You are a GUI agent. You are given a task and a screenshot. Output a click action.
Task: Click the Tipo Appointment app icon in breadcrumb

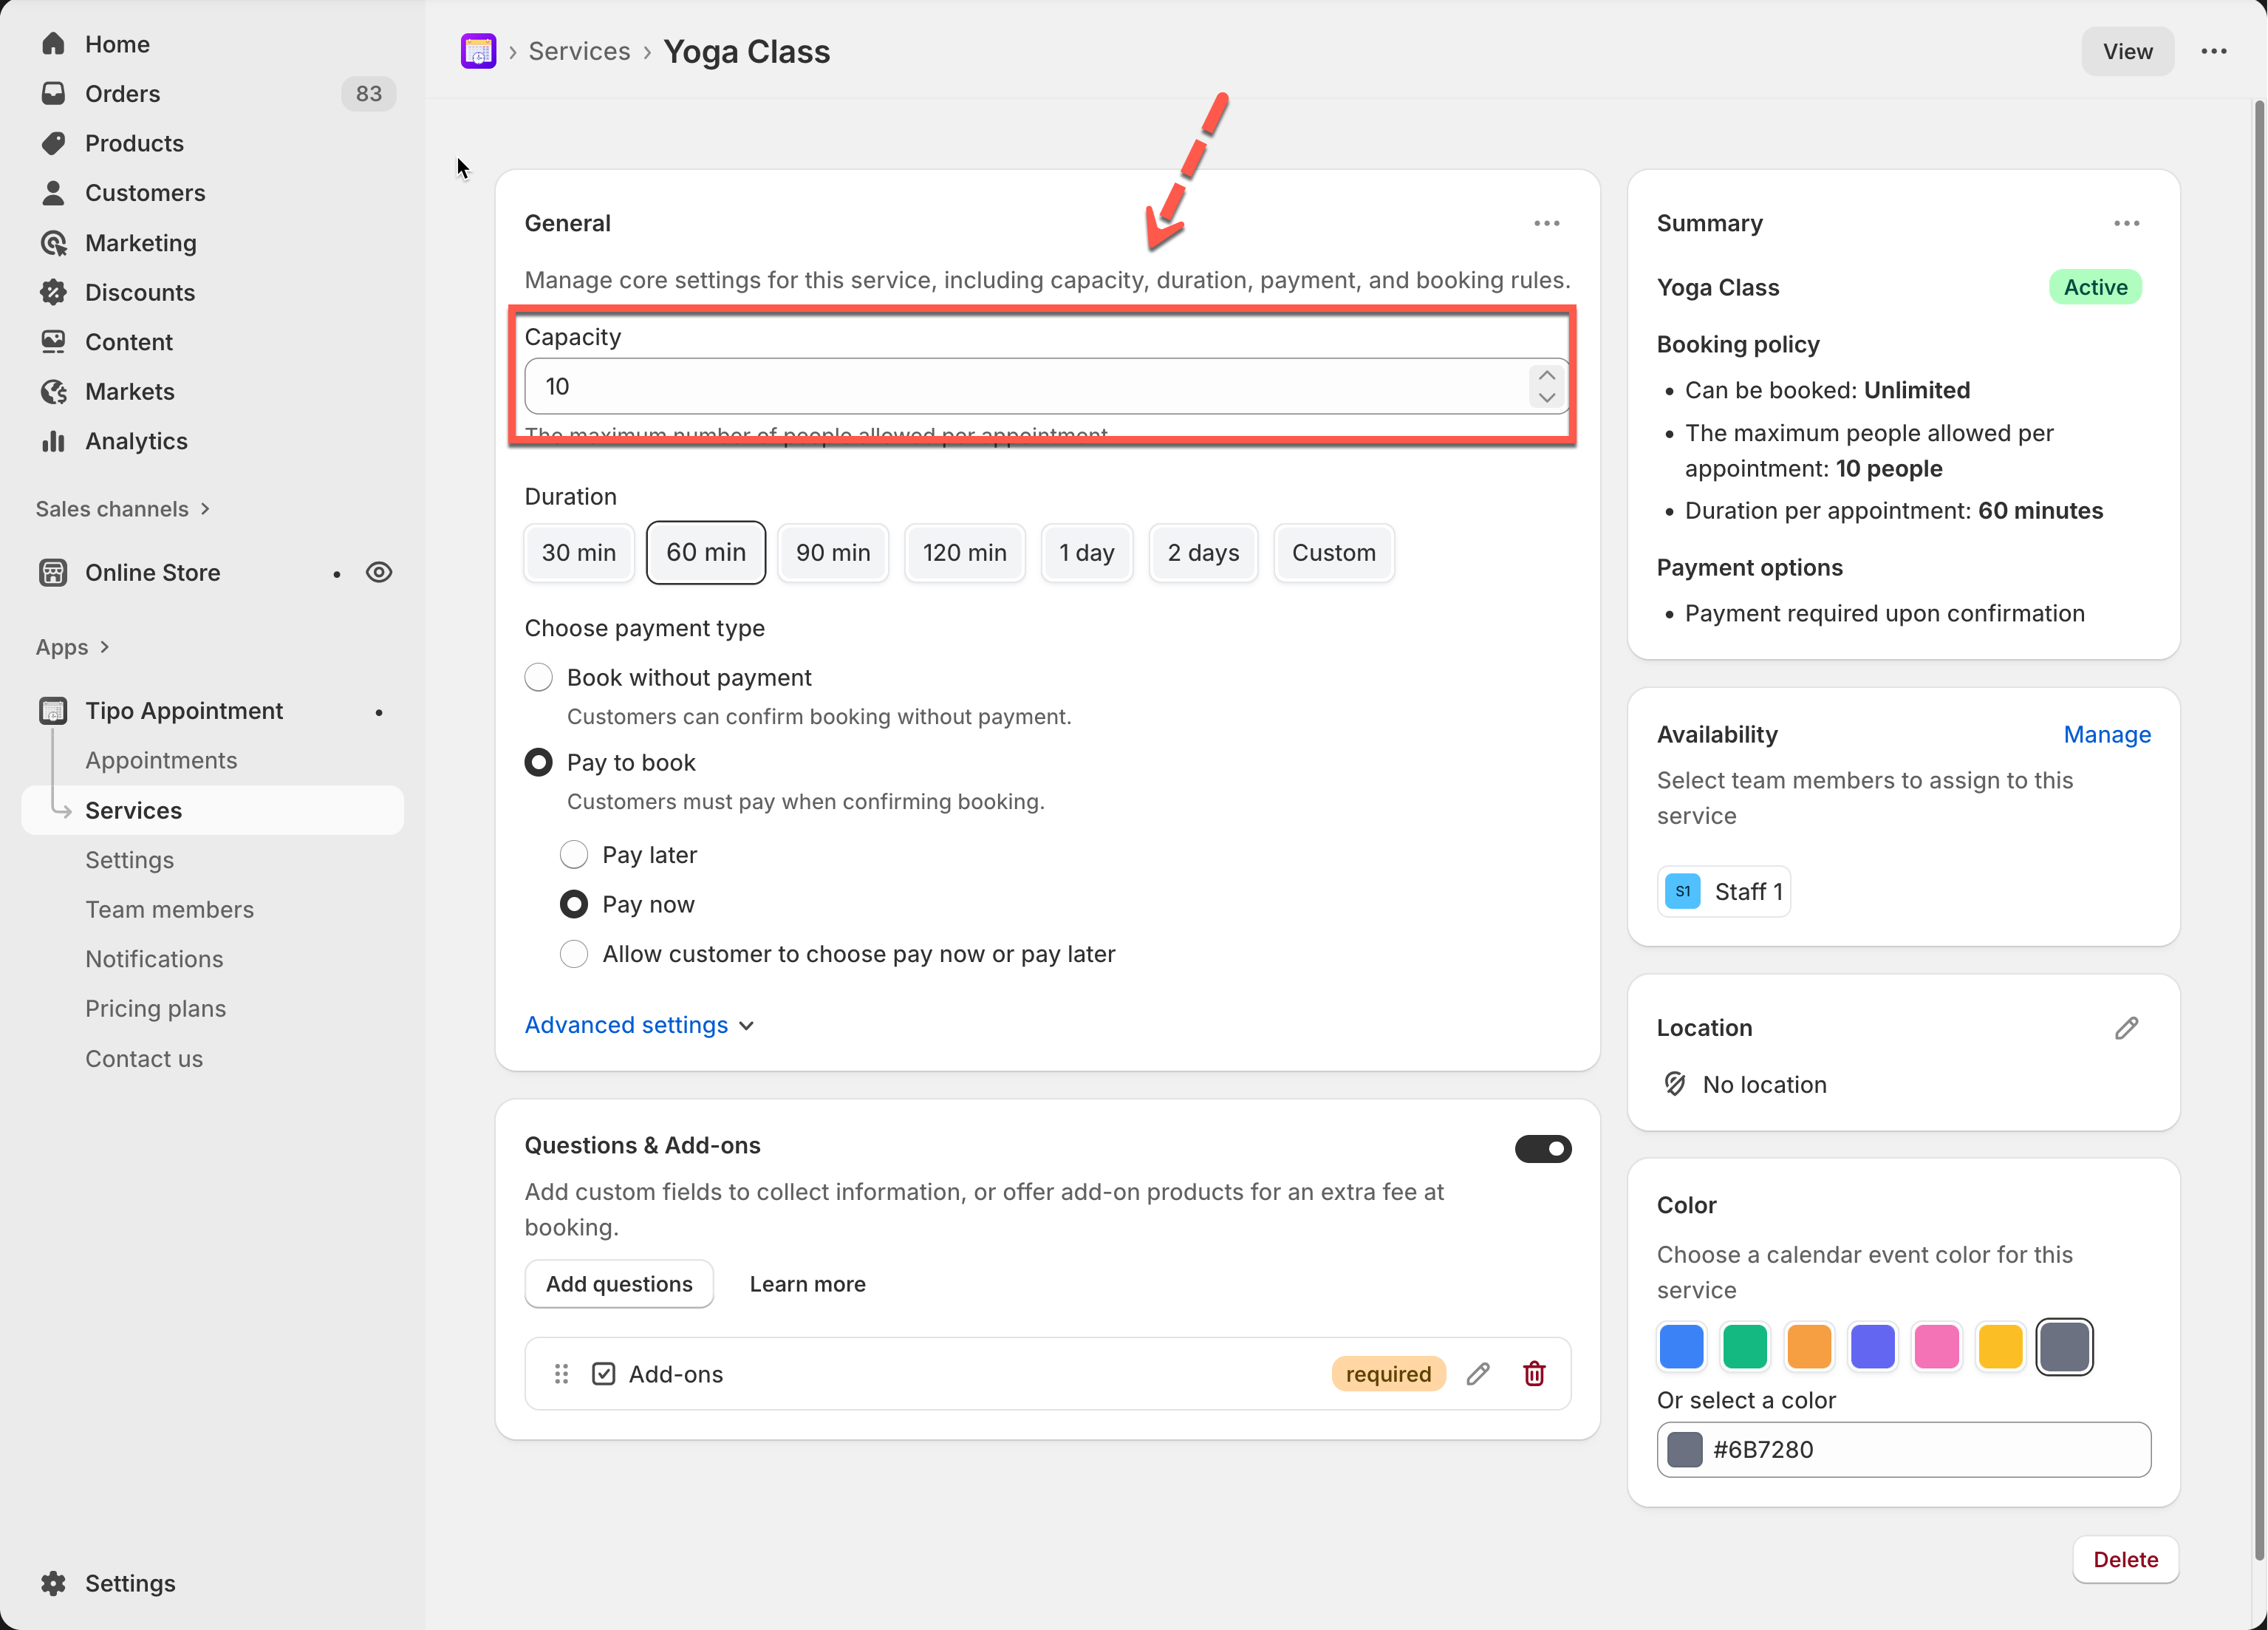click(478, 51)
